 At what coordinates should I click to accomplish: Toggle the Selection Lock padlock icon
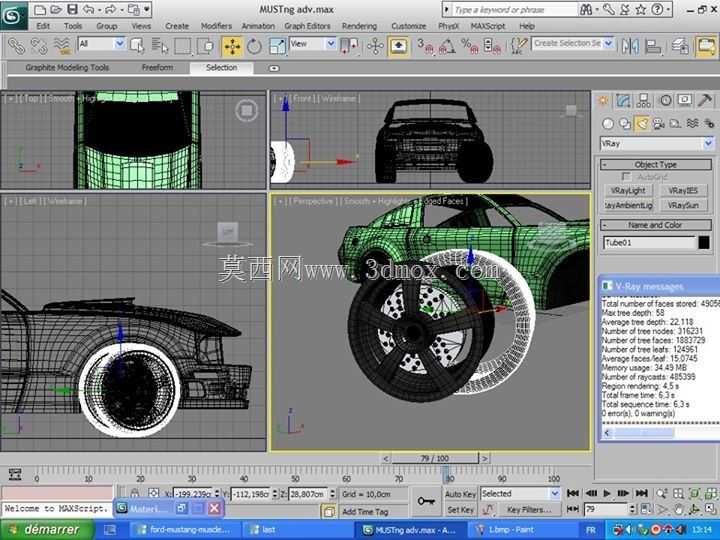tap(134, 493)
